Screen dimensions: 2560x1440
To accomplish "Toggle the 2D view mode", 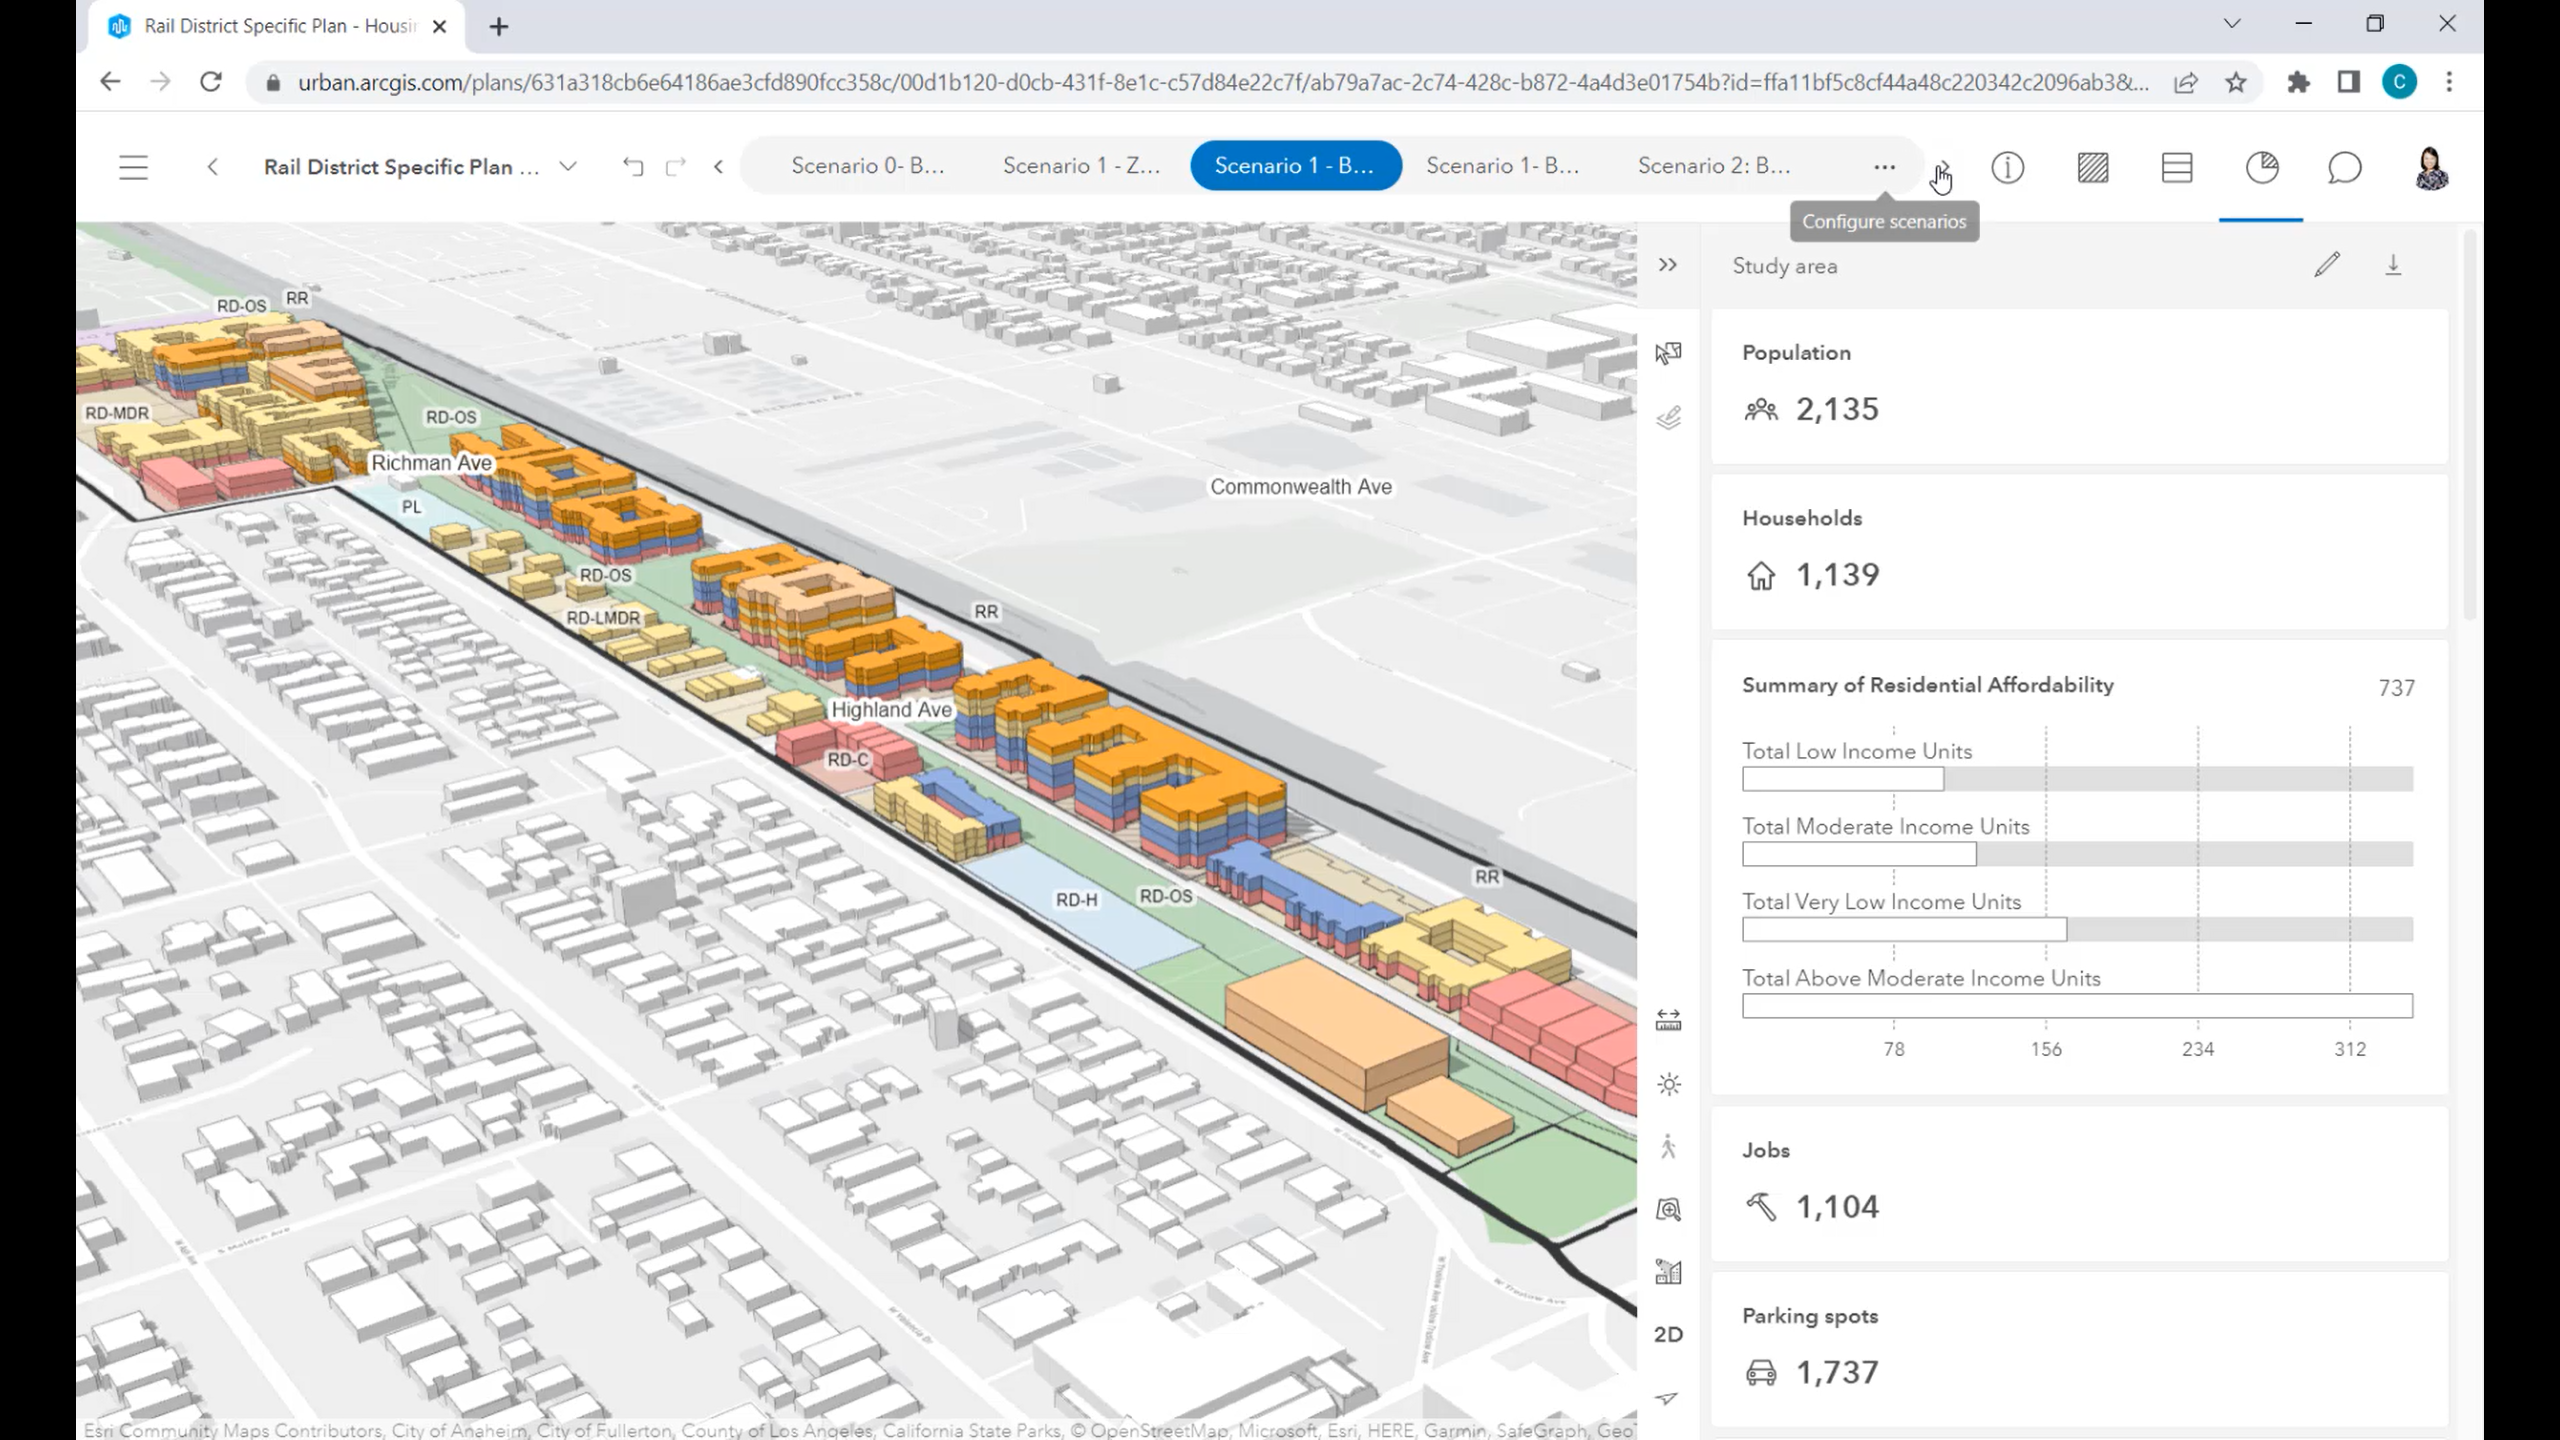I will 1668,1334.
